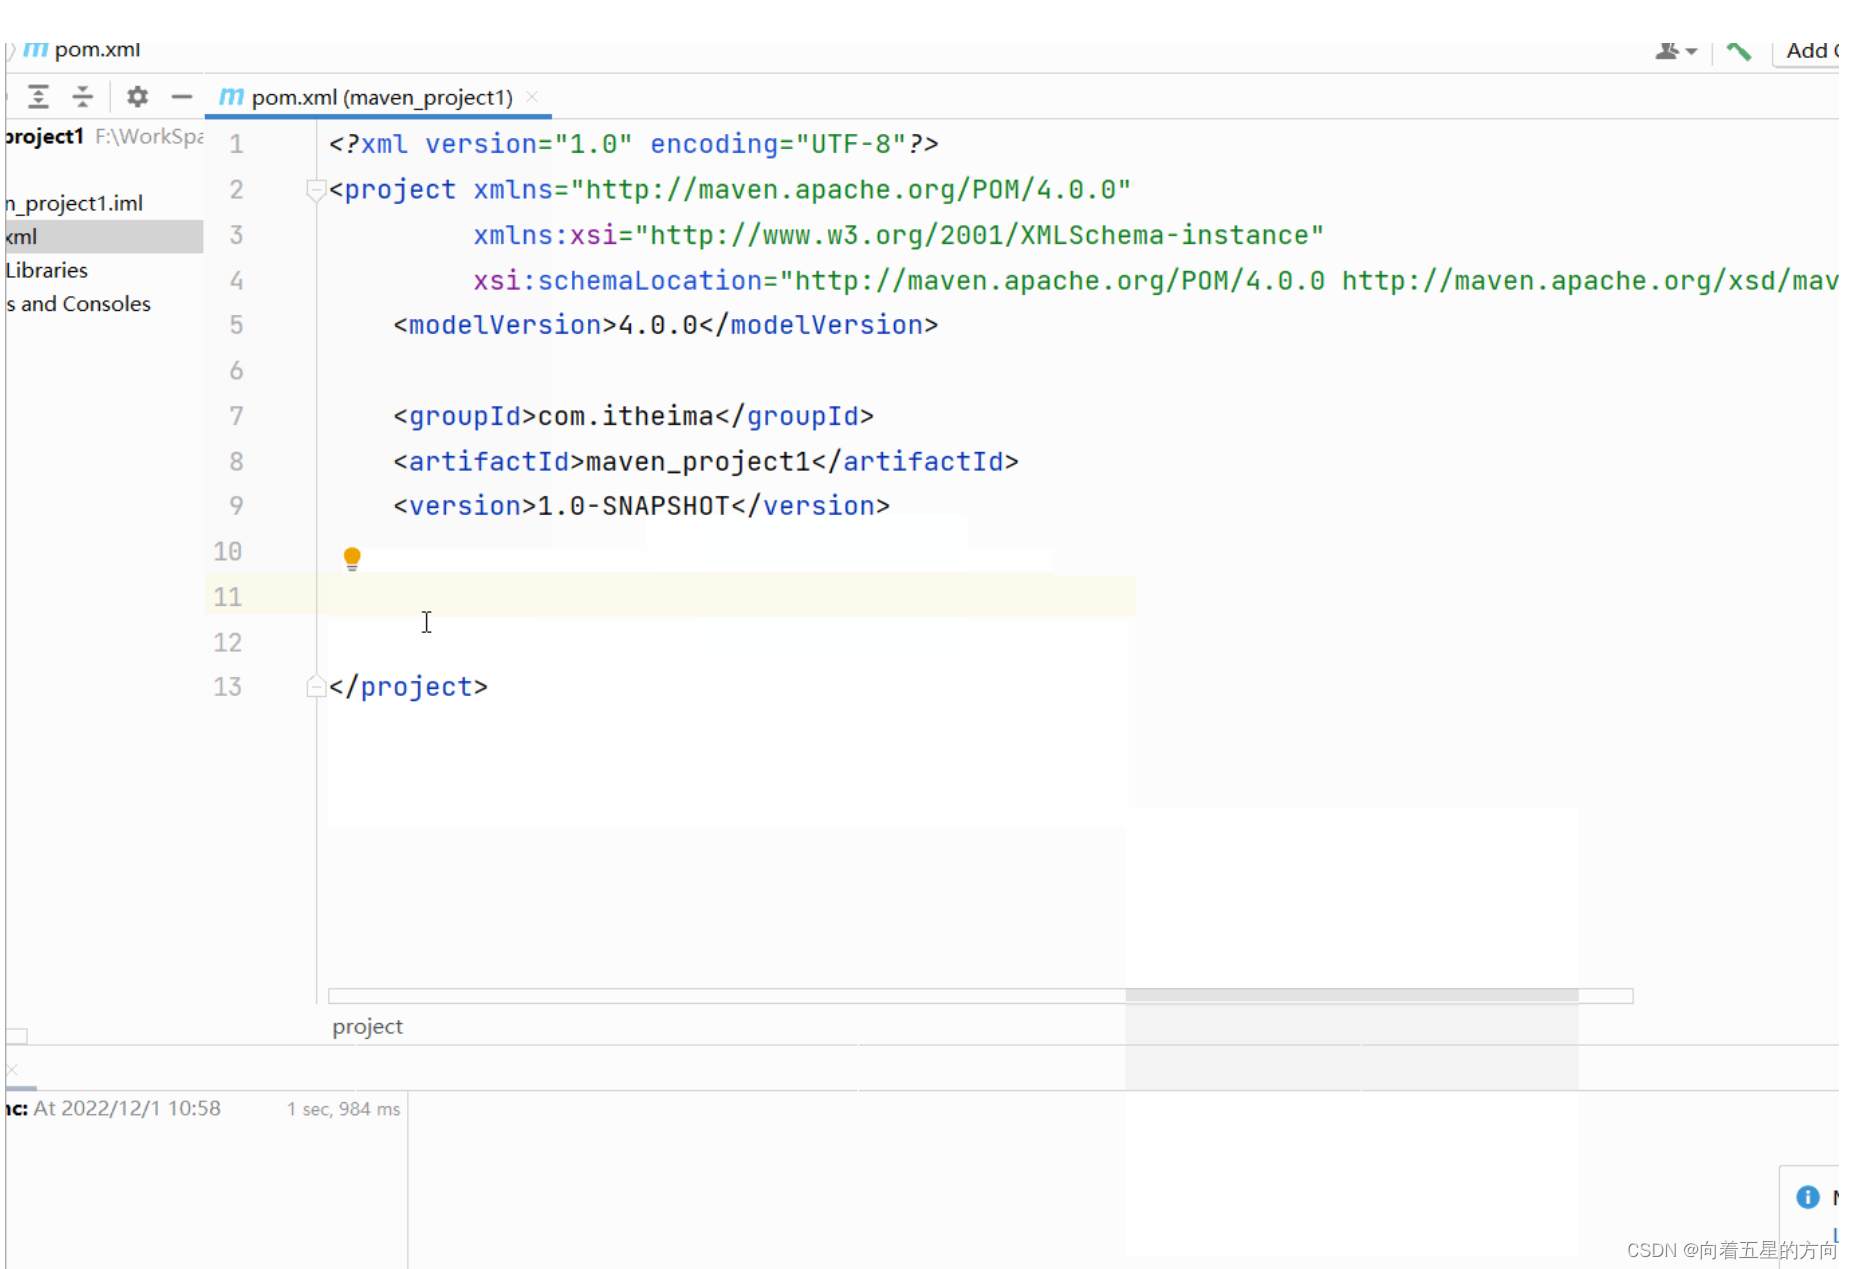The height and width of the screenshot is (1269, 1851).
Task: Click the Add Configuration button
Action: click(1808, 50)
